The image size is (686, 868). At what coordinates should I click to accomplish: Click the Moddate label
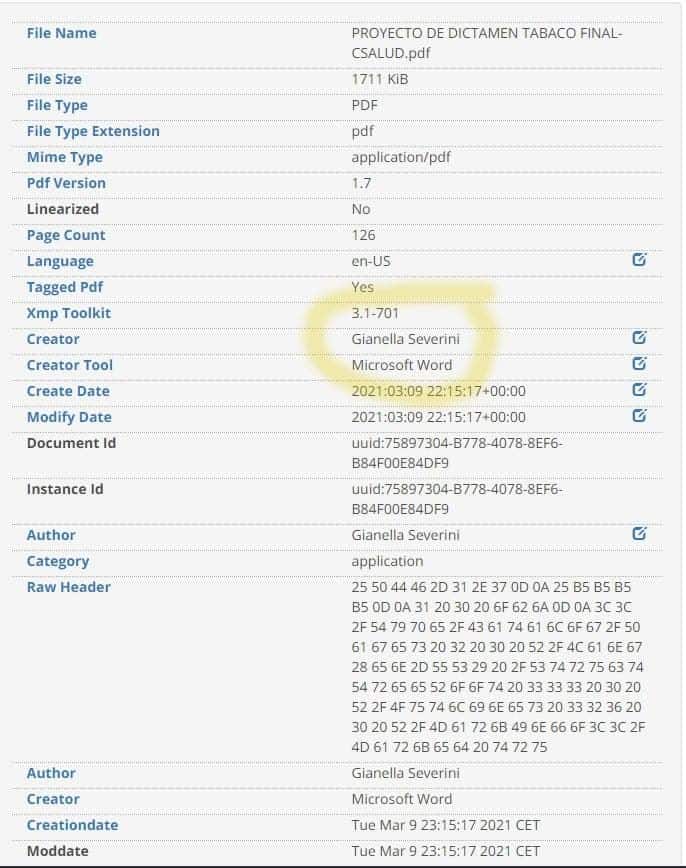click(58, 851)
